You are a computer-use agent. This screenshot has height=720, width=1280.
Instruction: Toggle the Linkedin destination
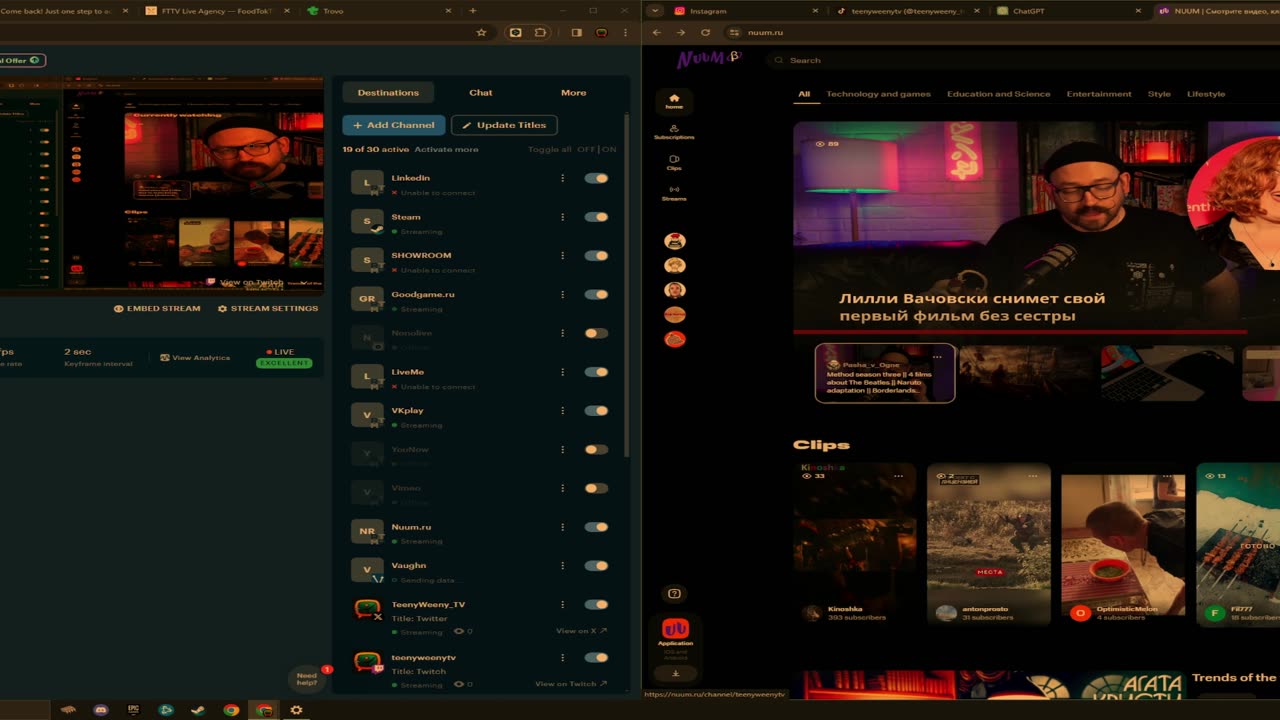596,178
